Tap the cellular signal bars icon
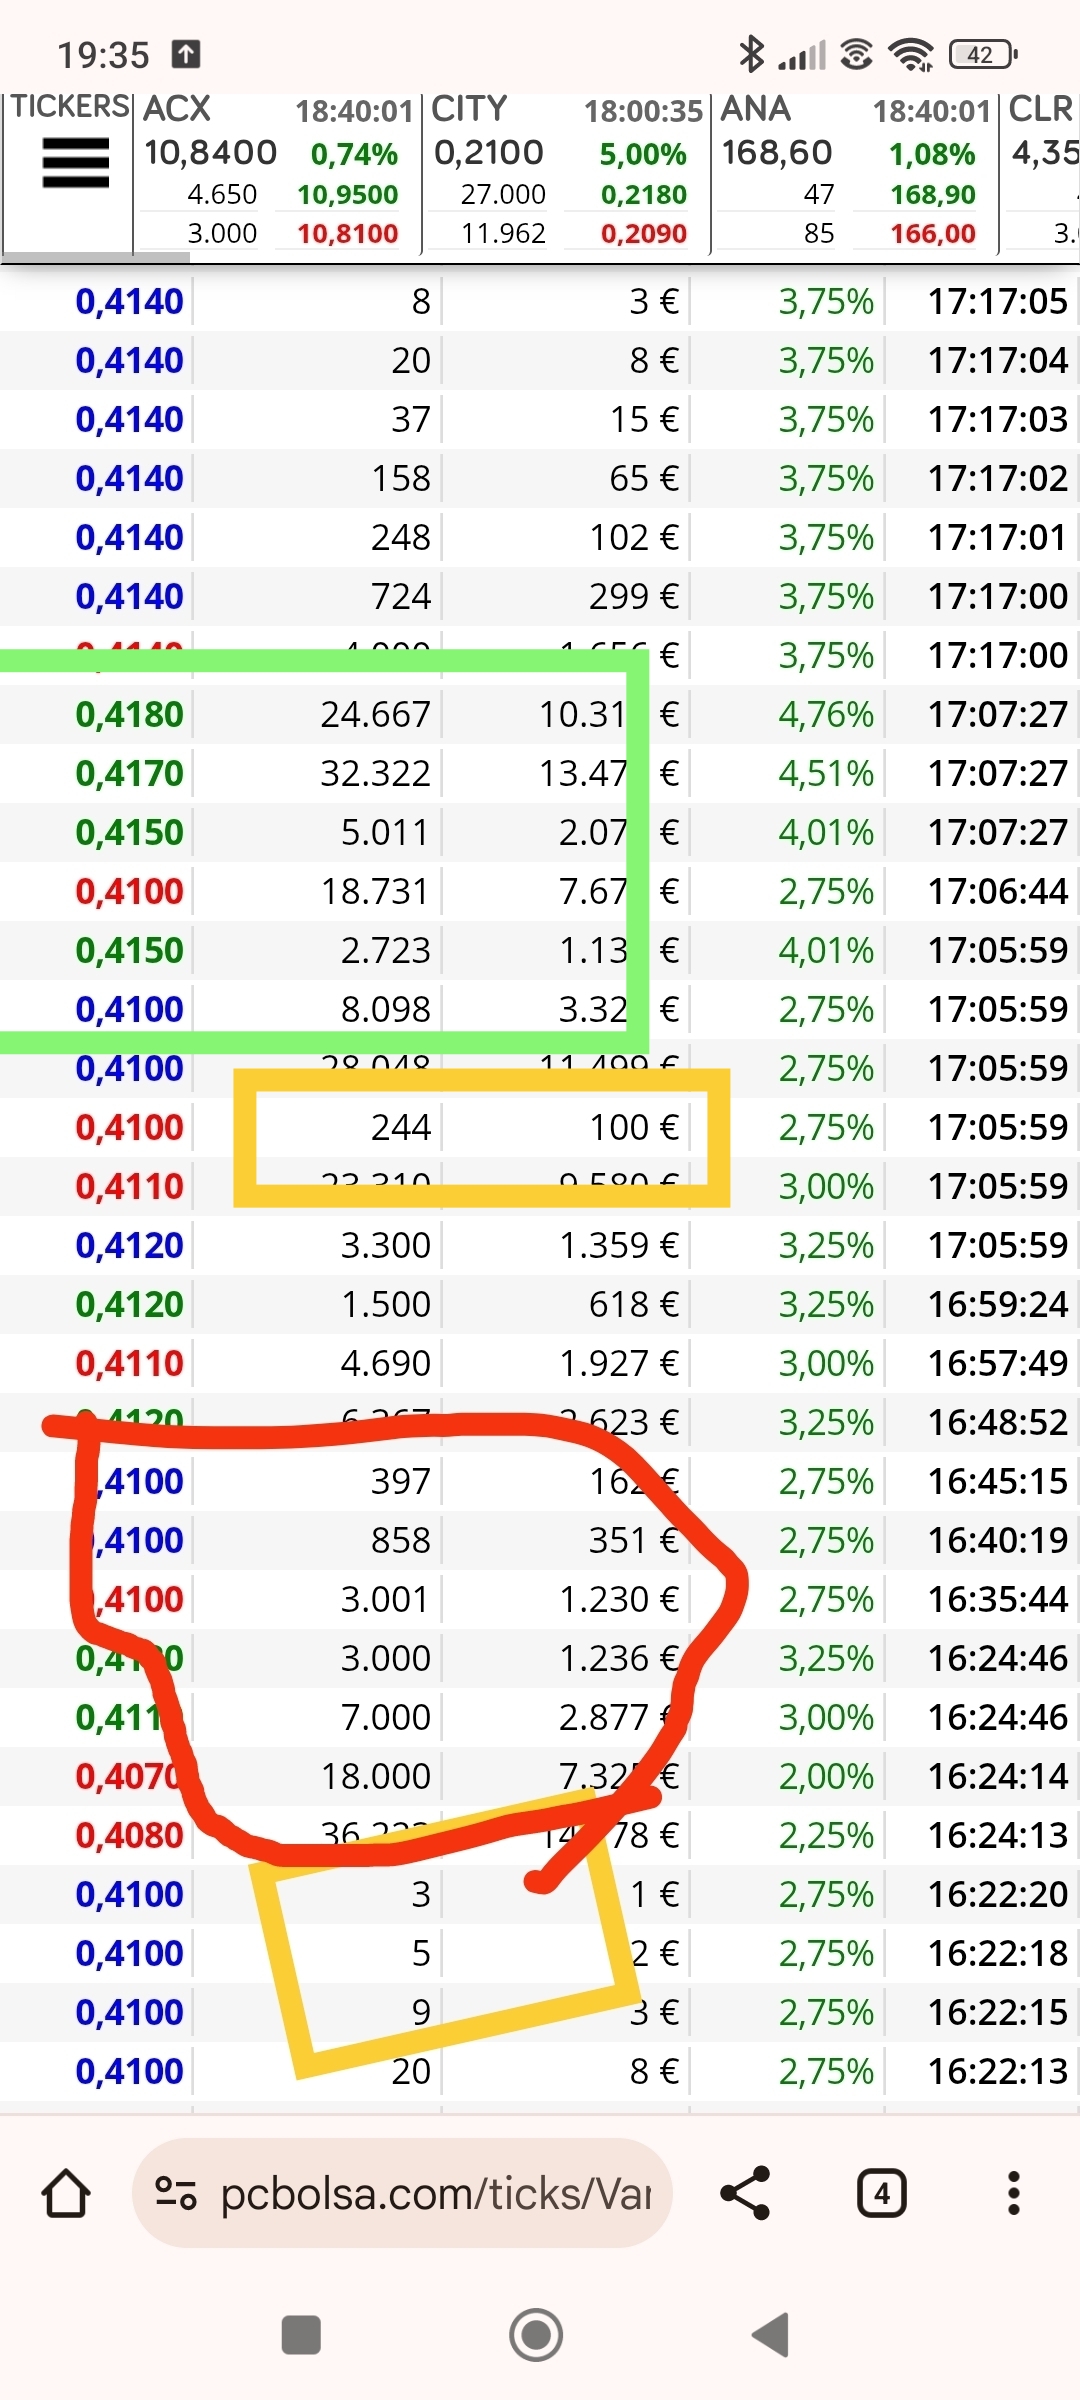 pyautogui.click(x=802, y=55)
